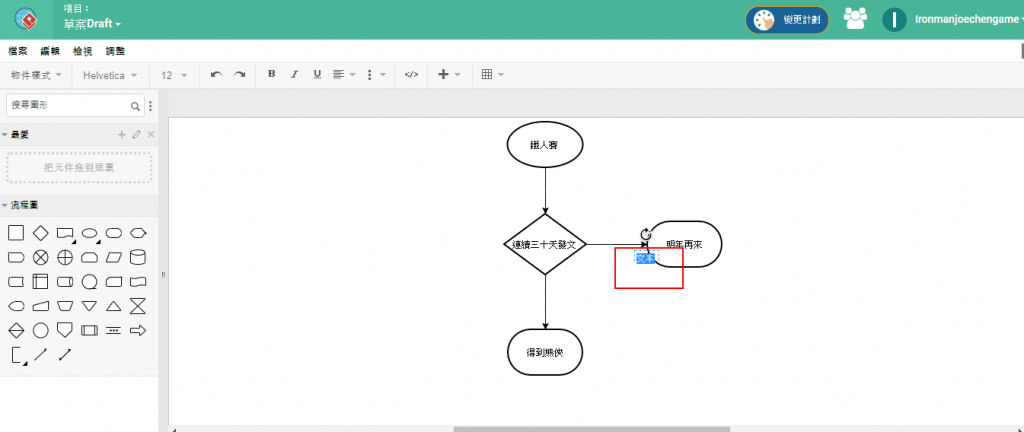1024x432 pixels.
Task: Select the delay shape
Action: click(x=16, y=258)
